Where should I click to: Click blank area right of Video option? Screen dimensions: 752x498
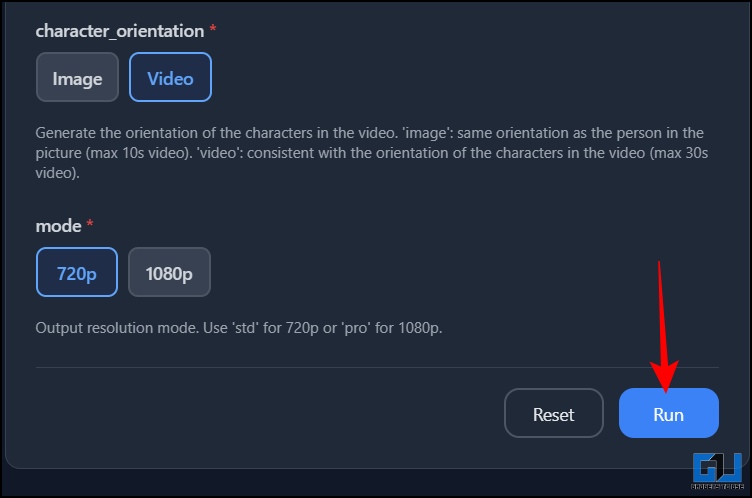click(x=450, y=77)
